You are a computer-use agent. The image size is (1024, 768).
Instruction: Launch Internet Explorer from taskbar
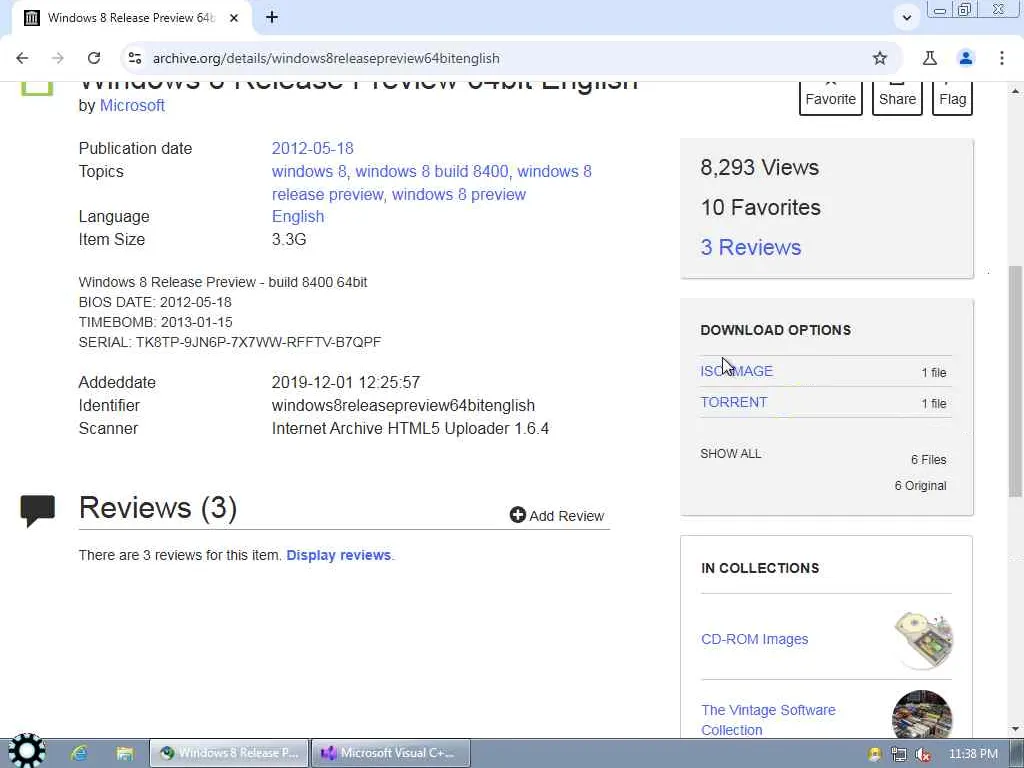(x=79, y=753)
